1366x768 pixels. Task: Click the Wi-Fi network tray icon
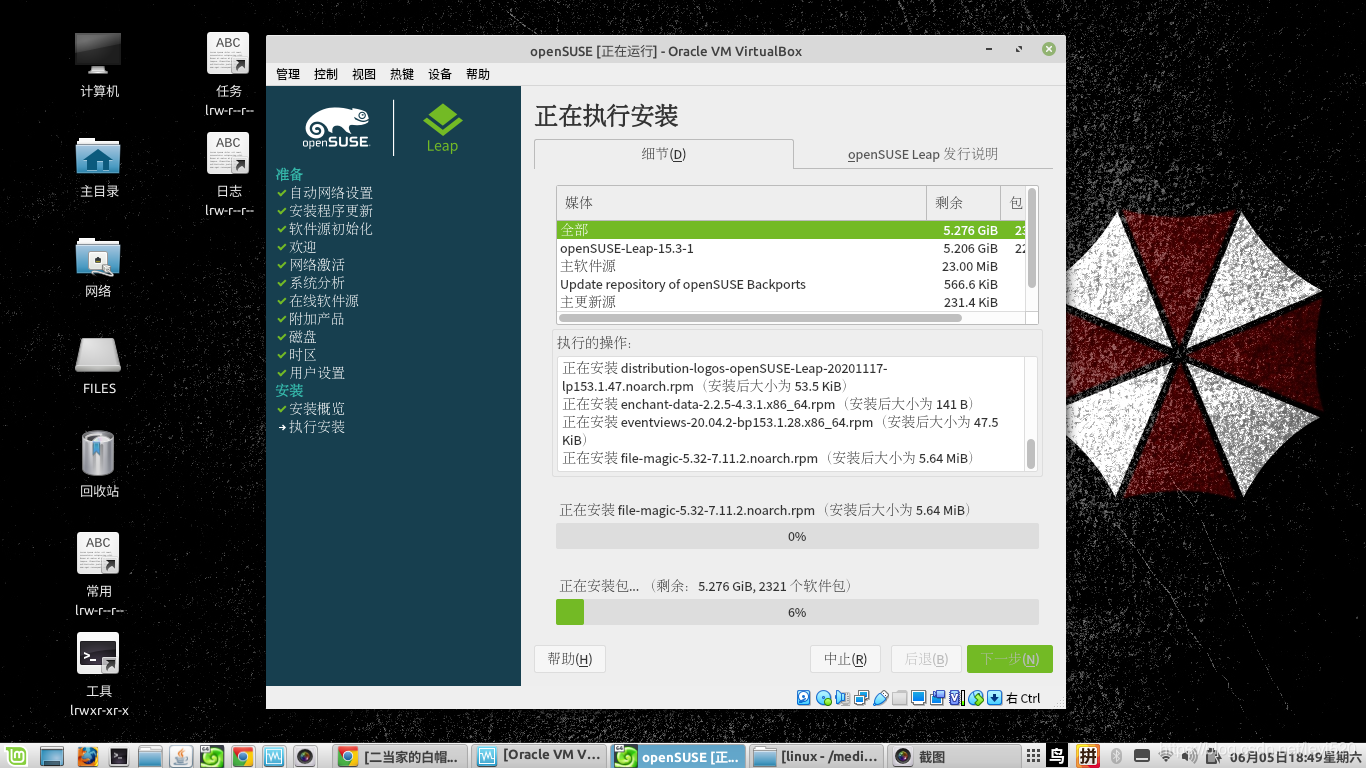pyautogui.click(x=1164, y=756)
